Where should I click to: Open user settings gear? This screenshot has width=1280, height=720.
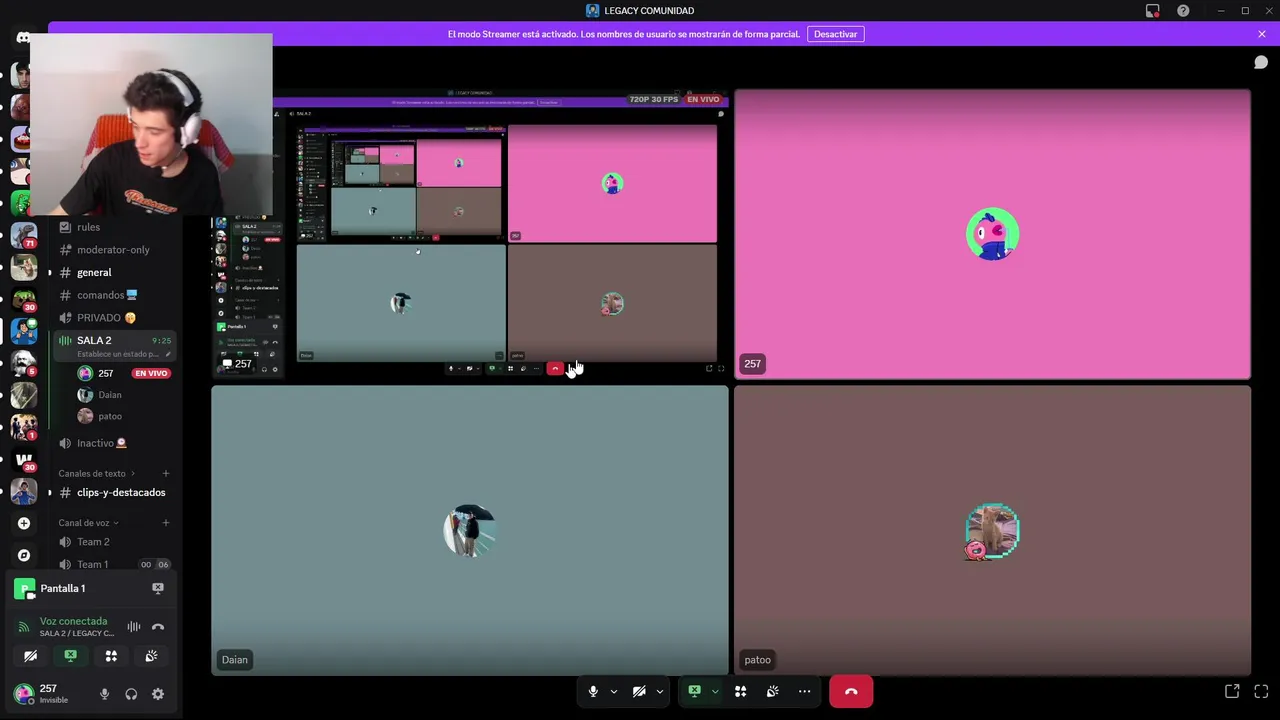pos(157,694)
